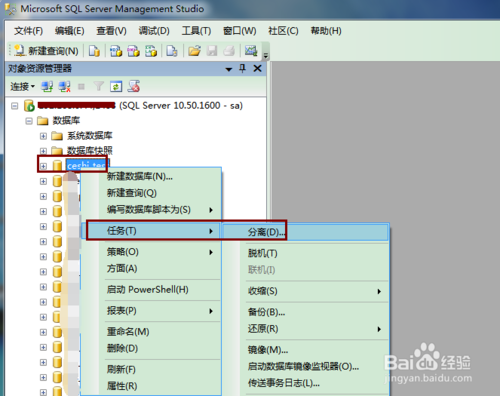Select 备份(B)... in the tasks submenu
500x396 pixels.
click(305, 312)
